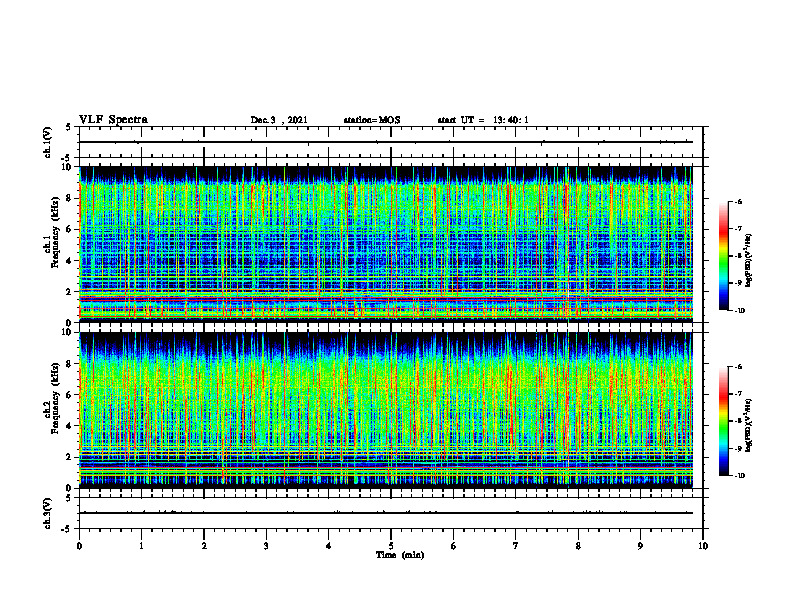Click the "-6" label on ch.1 color scale
This screenshot has width=792, height=612.
tap(739, 201)
